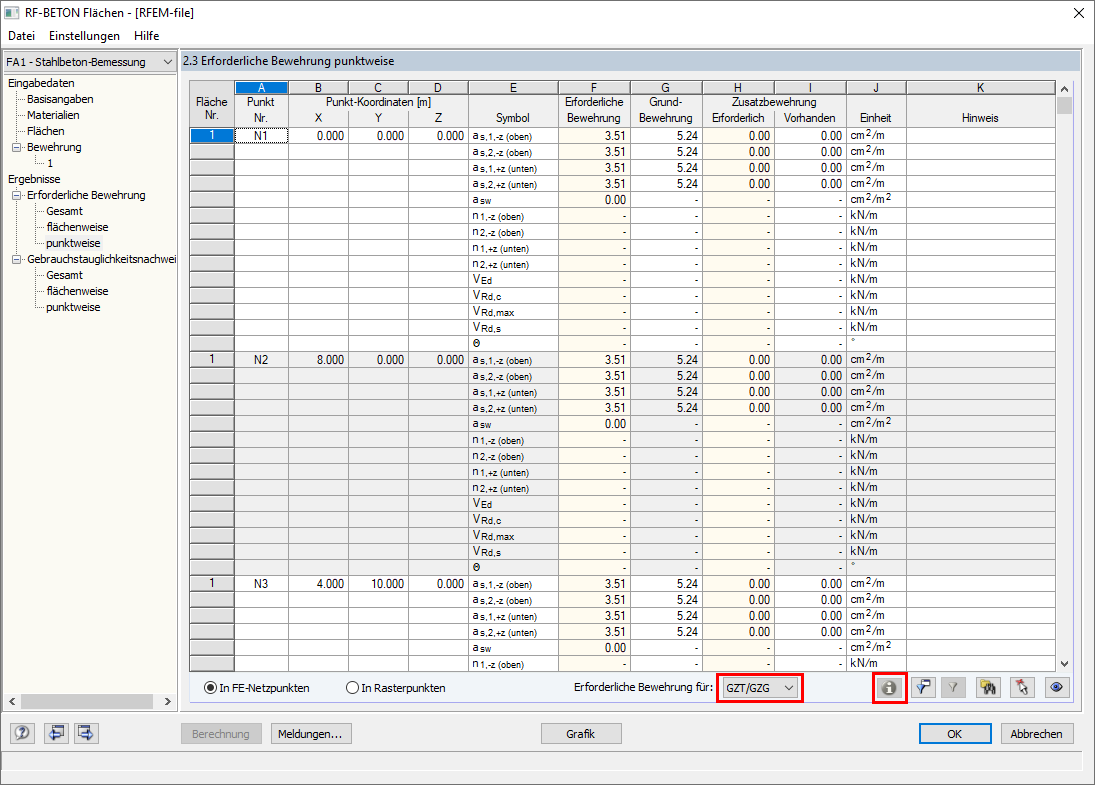Click the Berechnung button

[x=221, y=734]
